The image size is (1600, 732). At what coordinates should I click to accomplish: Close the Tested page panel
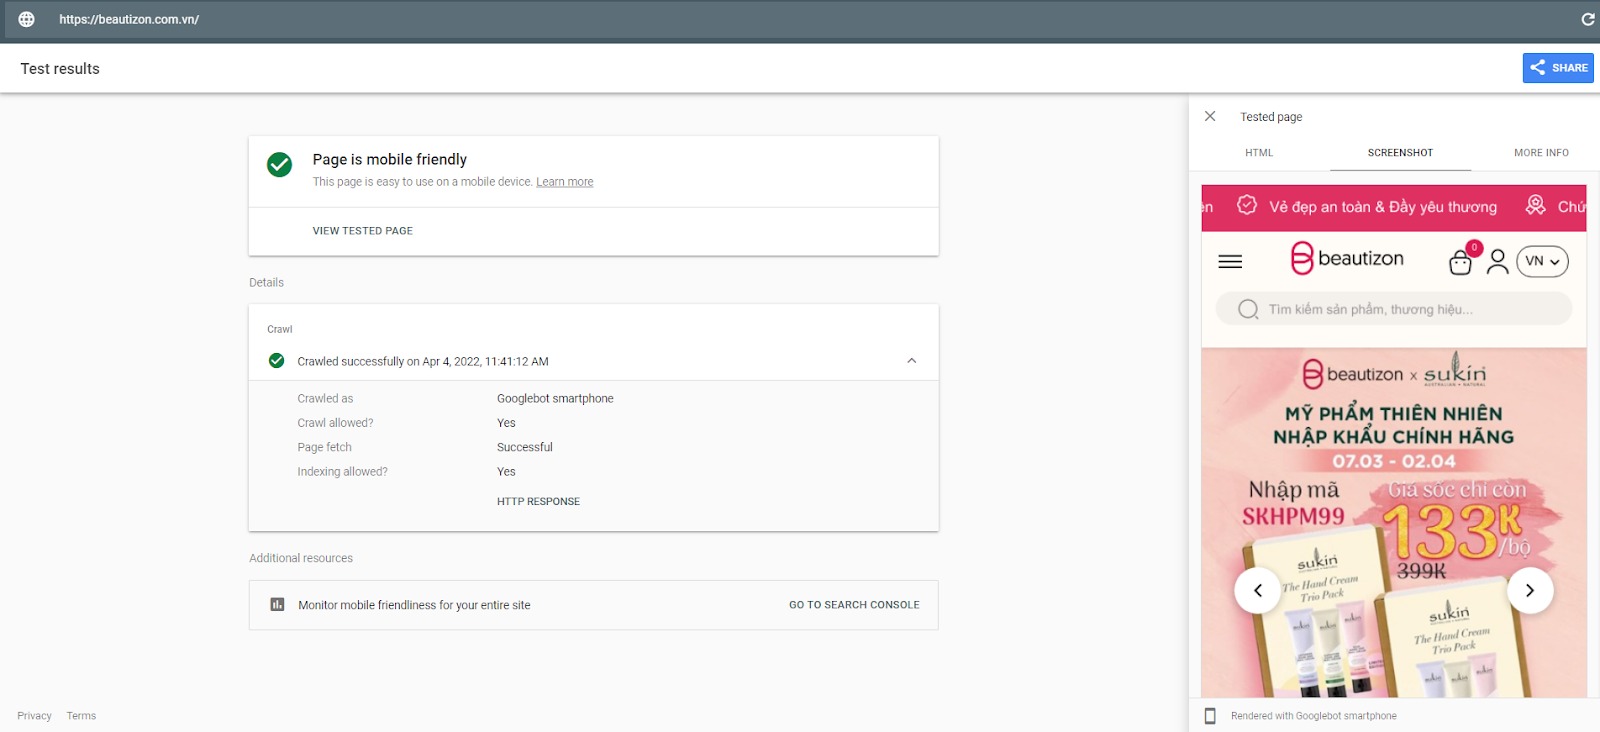[1210, 116]
